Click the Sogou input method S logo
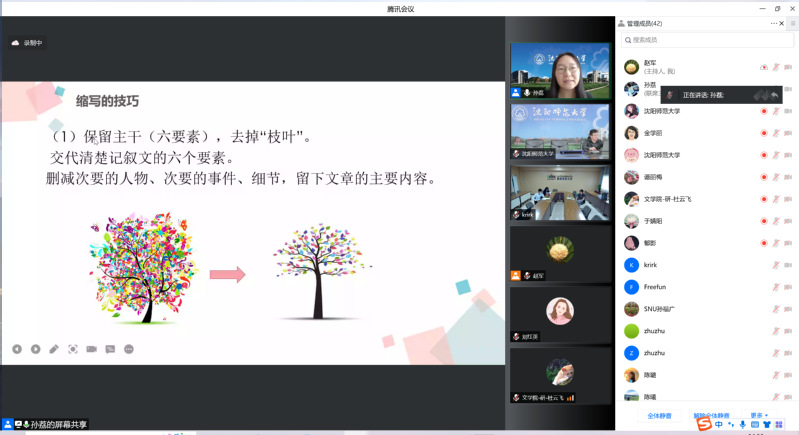 click(x=704, y=424)
